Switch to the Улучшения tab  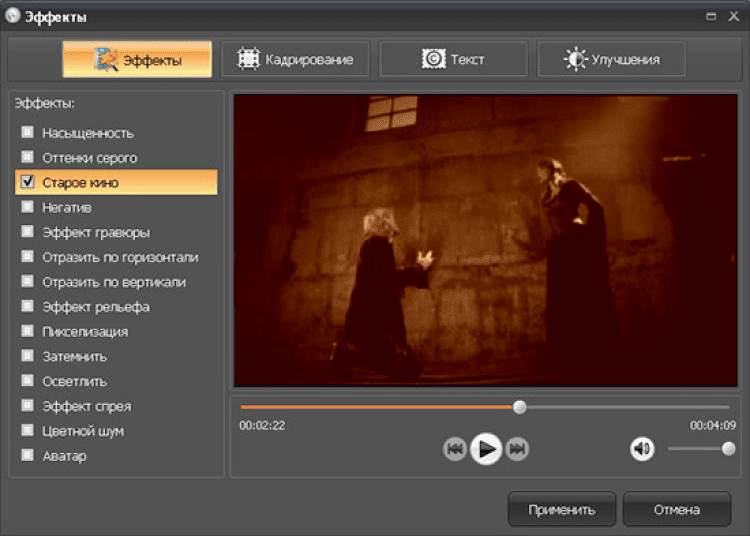point(612,59)
